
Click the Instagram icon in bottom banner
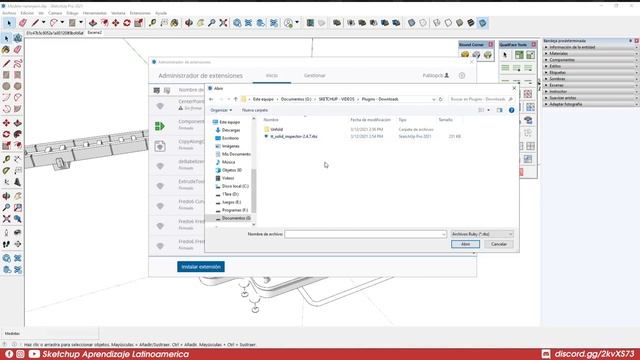[x=20, y=354]
